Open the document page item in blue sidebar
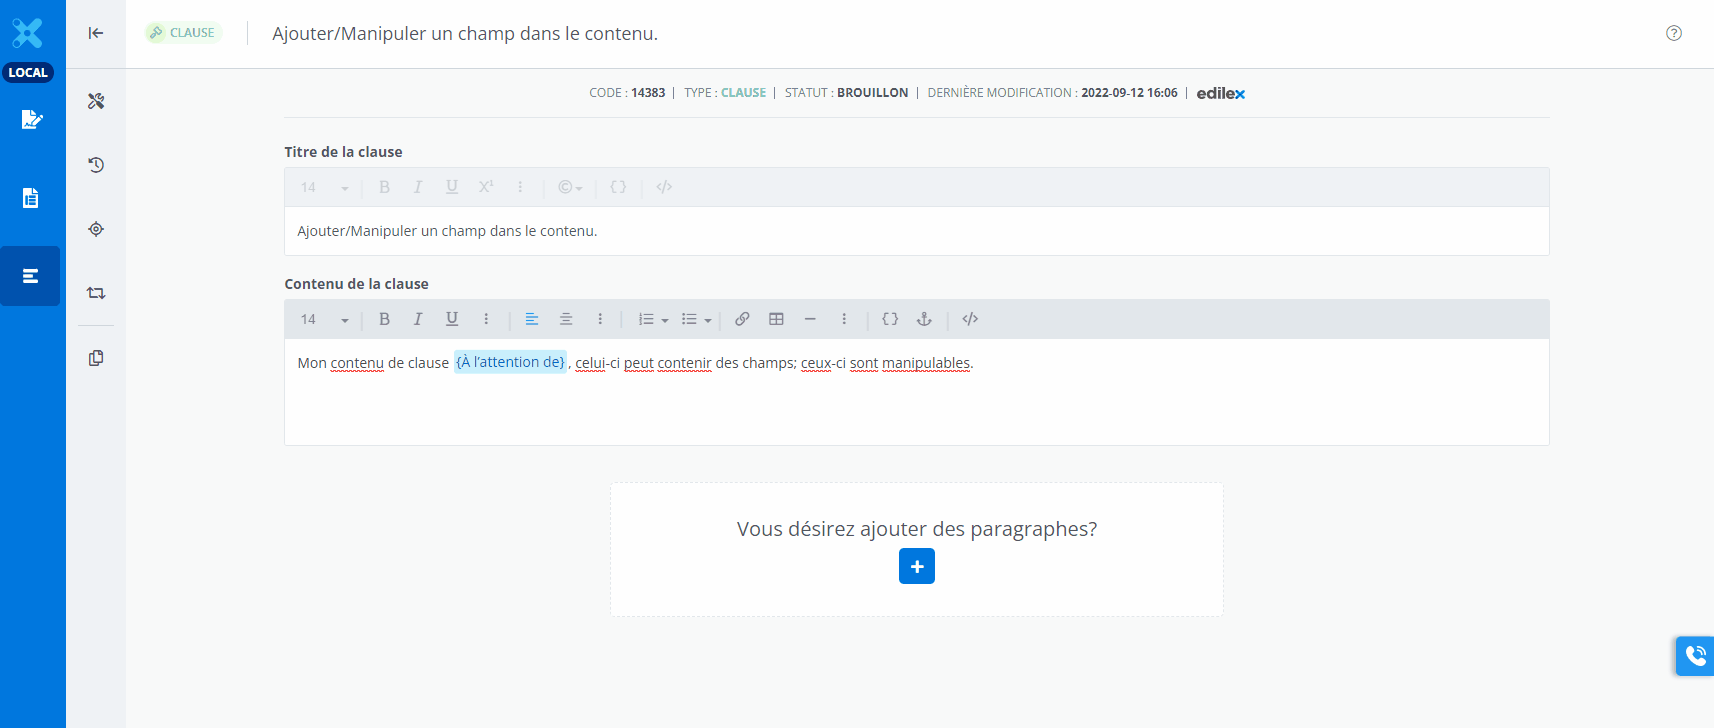 coord(31,198)
